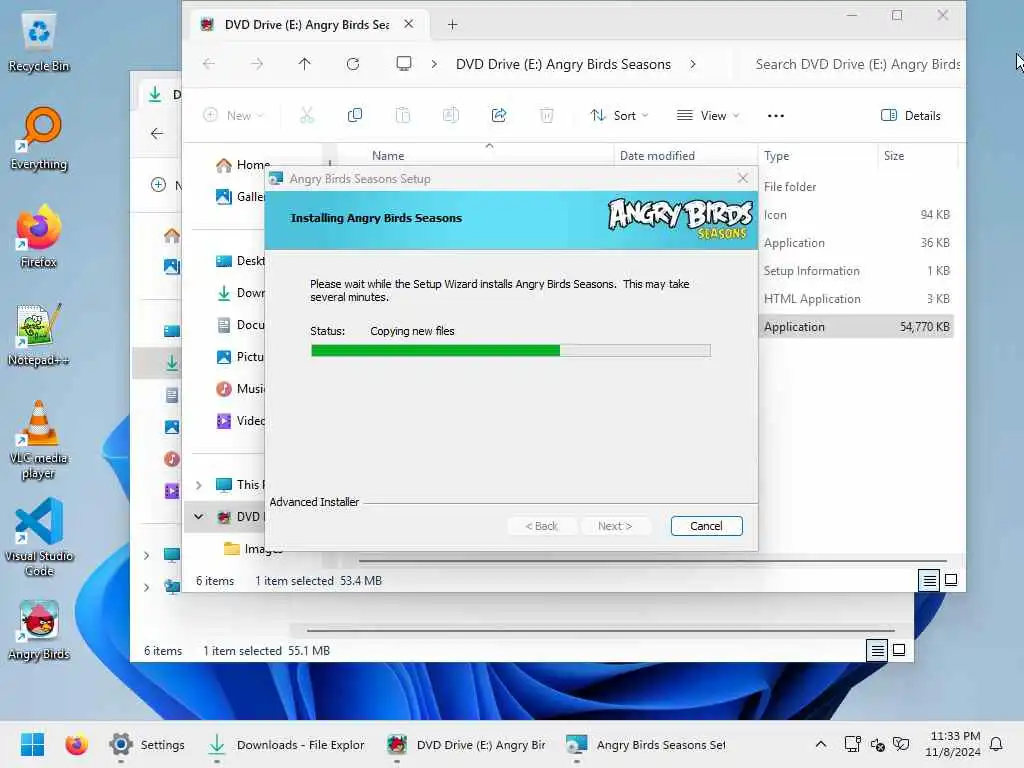Click the taskbar clock showing 11:33 PM
The image size is (1024, 768).
[x=953, y=744]
